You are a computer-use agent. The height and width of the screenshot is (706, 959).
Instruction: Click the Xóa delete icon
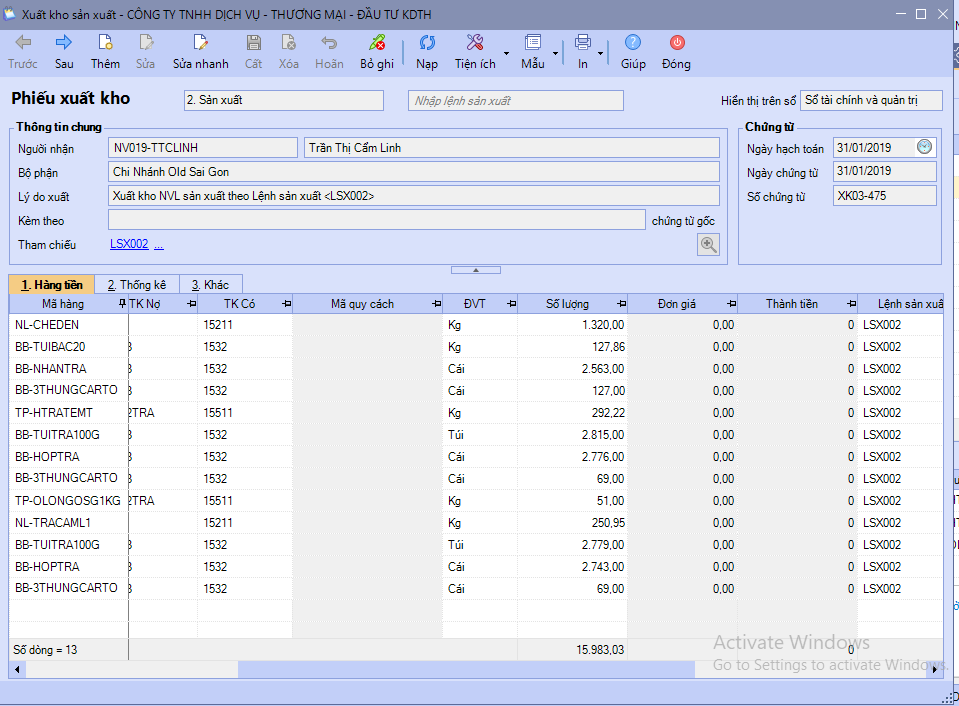[289, 52]
